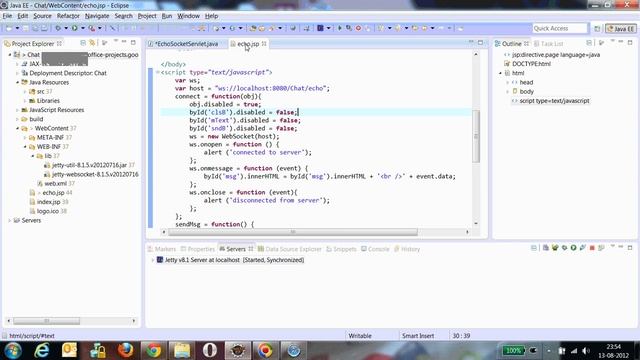The width and height of the screenshot is (640, 360).
Task: Select logo.ico in Project Explorer
Action: coord(48,211)
